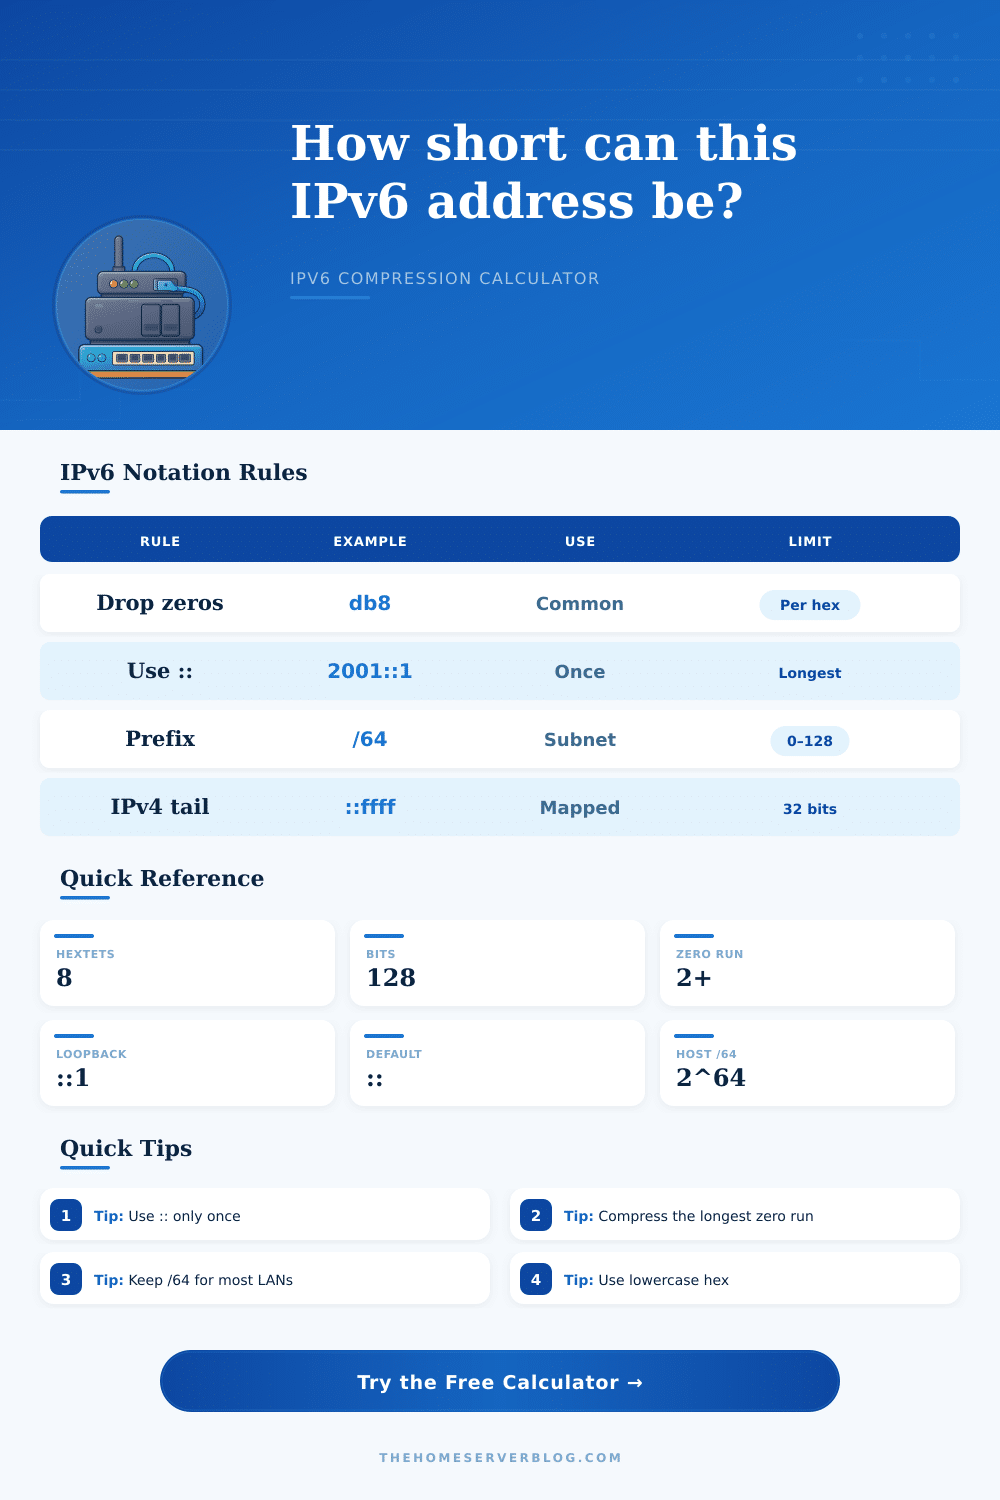Click the LIMIT column header
The height and width of the screenshot is (1500, 1000).
pos(810,541)
